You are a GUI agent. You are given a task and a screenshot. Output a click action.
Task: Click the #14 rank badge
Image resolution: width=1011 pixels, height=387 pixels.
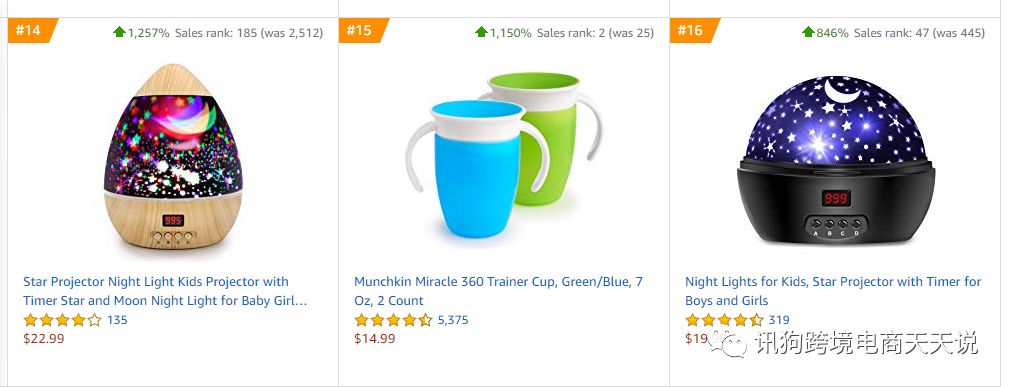coord(32,30)
